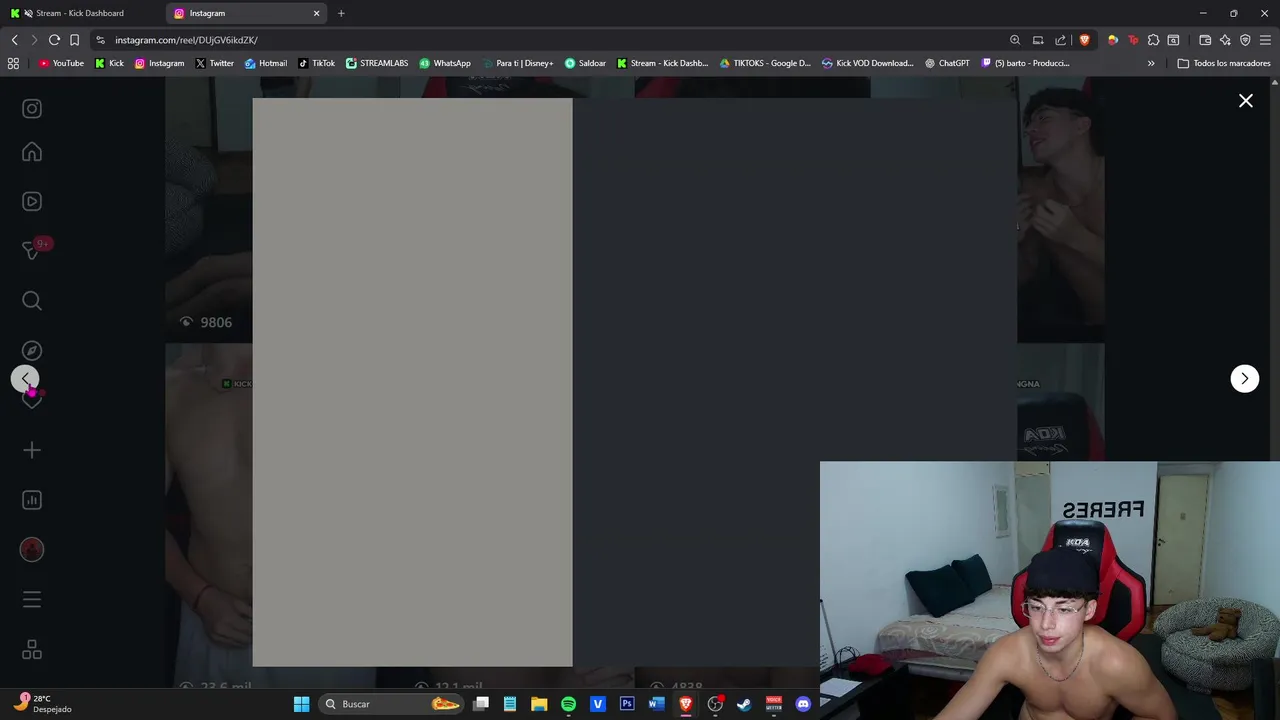Image resolution: width=1280 pixels, height=720 pixels.
Task: Close the reel overlay with the X
Action: click(x=1246, y=101)
